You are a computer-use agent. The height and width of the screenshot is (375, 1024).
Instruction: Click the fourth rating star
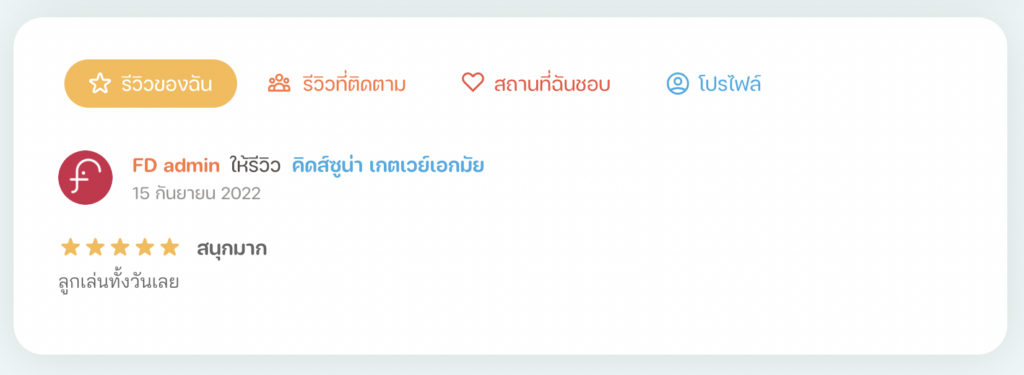[144, 247]
